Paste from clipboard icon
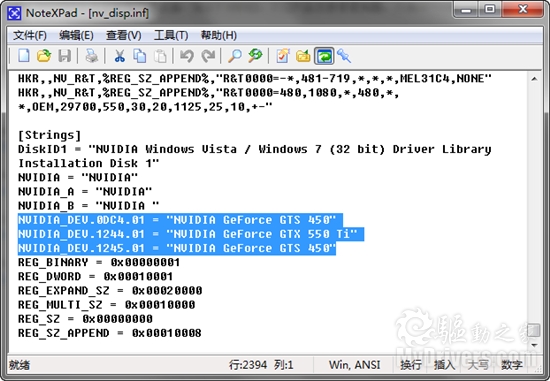The image size is (550, 381). [160, 56]
